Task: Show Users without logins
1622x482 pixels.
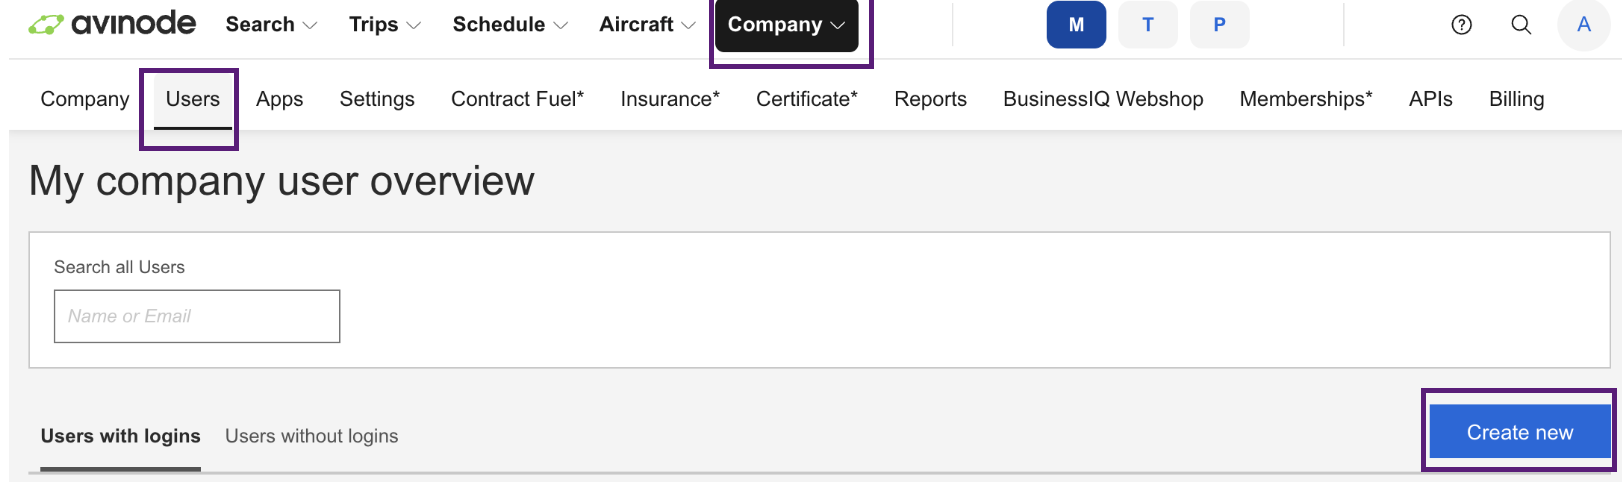Action: pyautogui.click(x=311, y=436)
